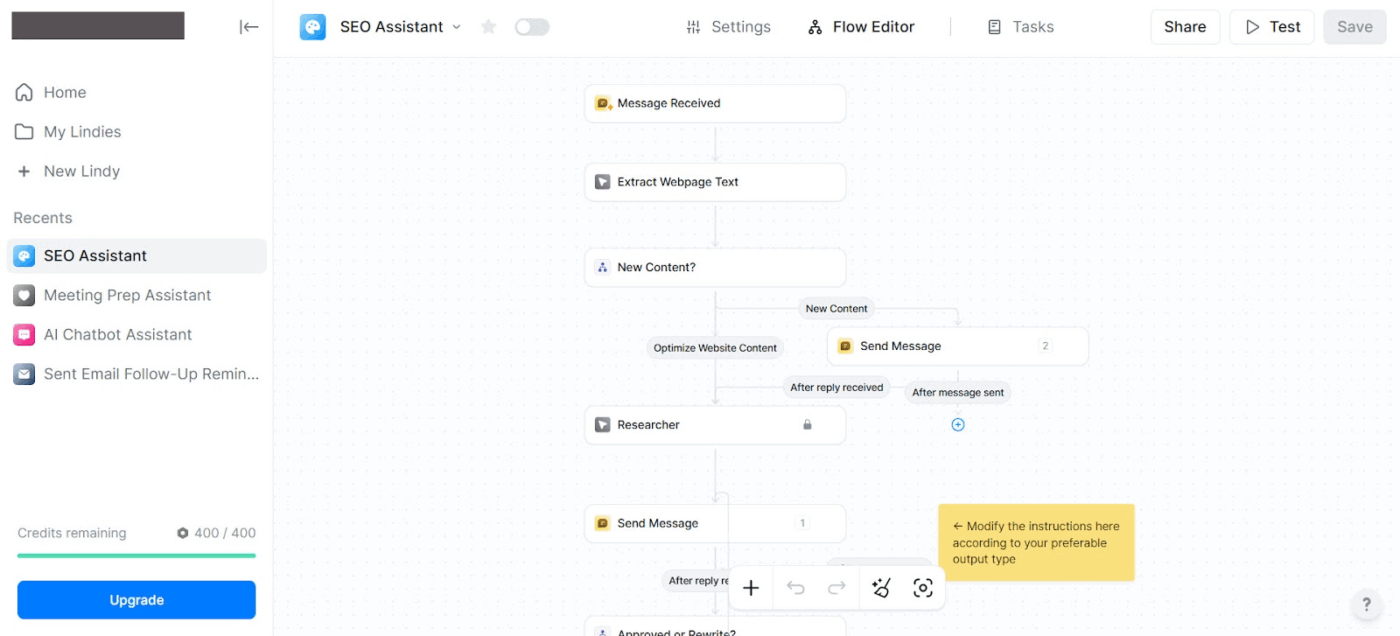Click the Upgrade button in sidebar

pos(135,599)
